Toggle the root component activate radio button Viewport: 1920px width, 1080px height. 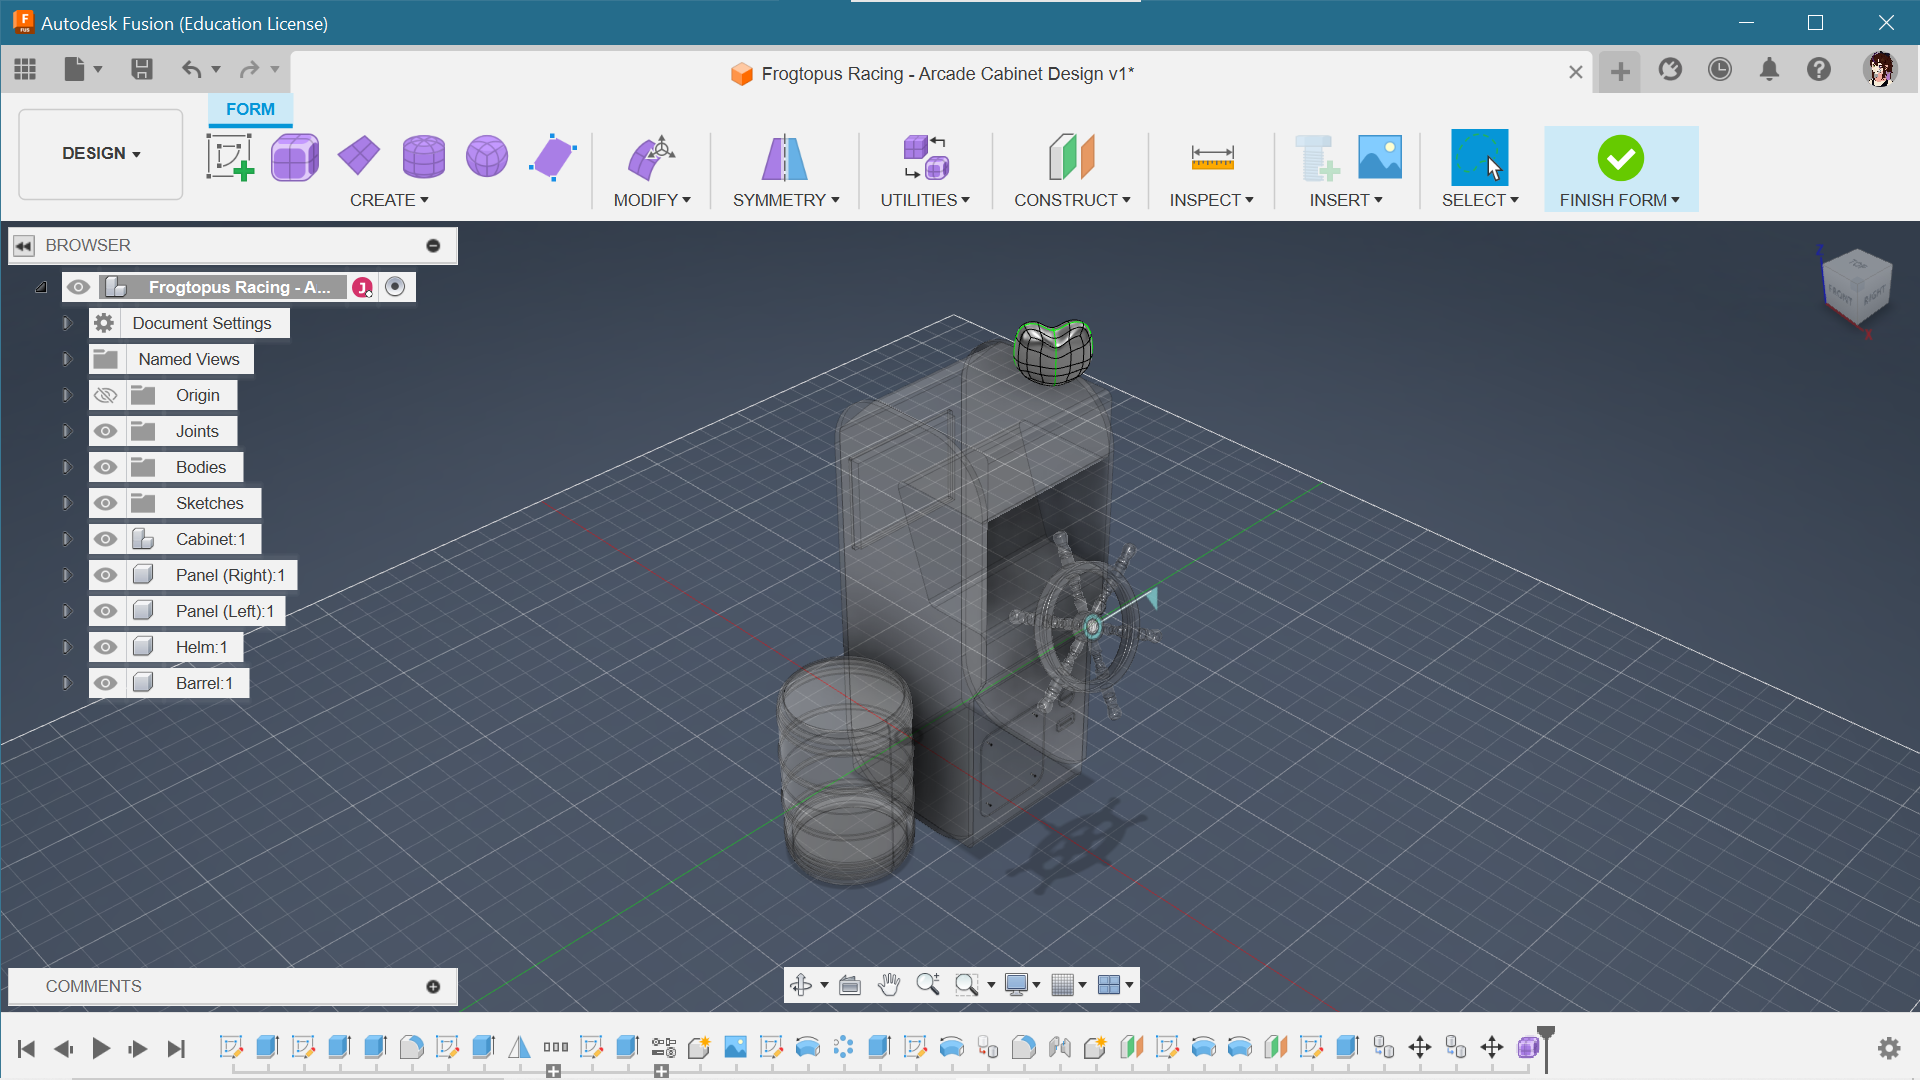coord(396,287)
